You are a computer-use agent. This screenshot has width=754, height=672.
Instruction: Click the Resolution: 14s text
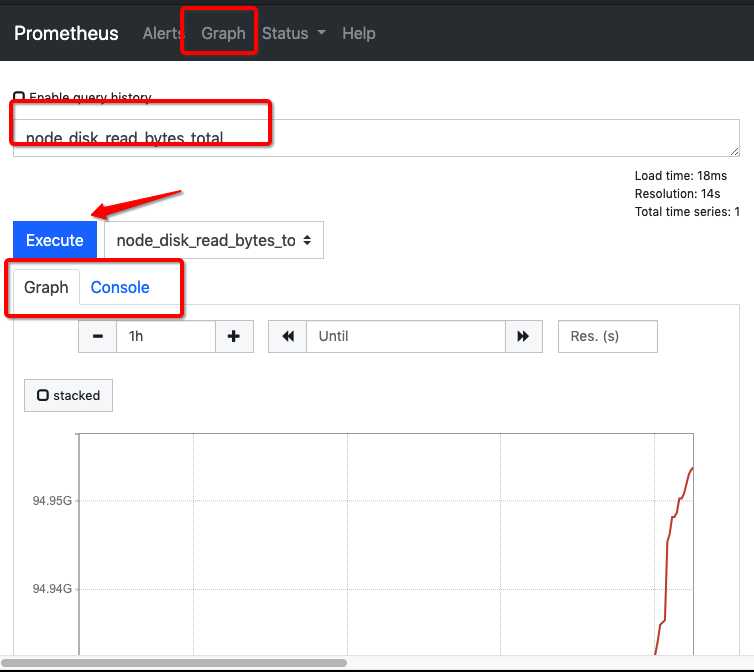pyautogui.click(x=677, y=193)
